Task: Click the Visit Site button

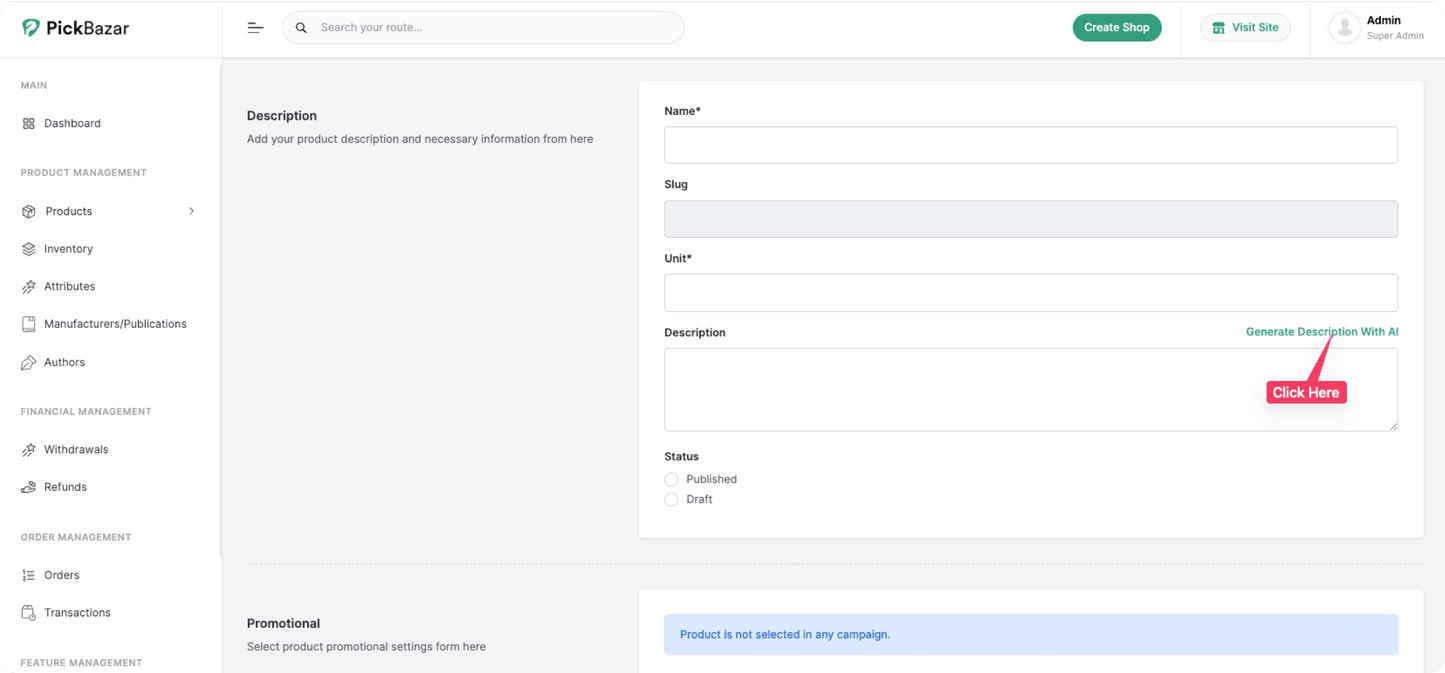Action: pyautogui.click(x=1245, y=28)
